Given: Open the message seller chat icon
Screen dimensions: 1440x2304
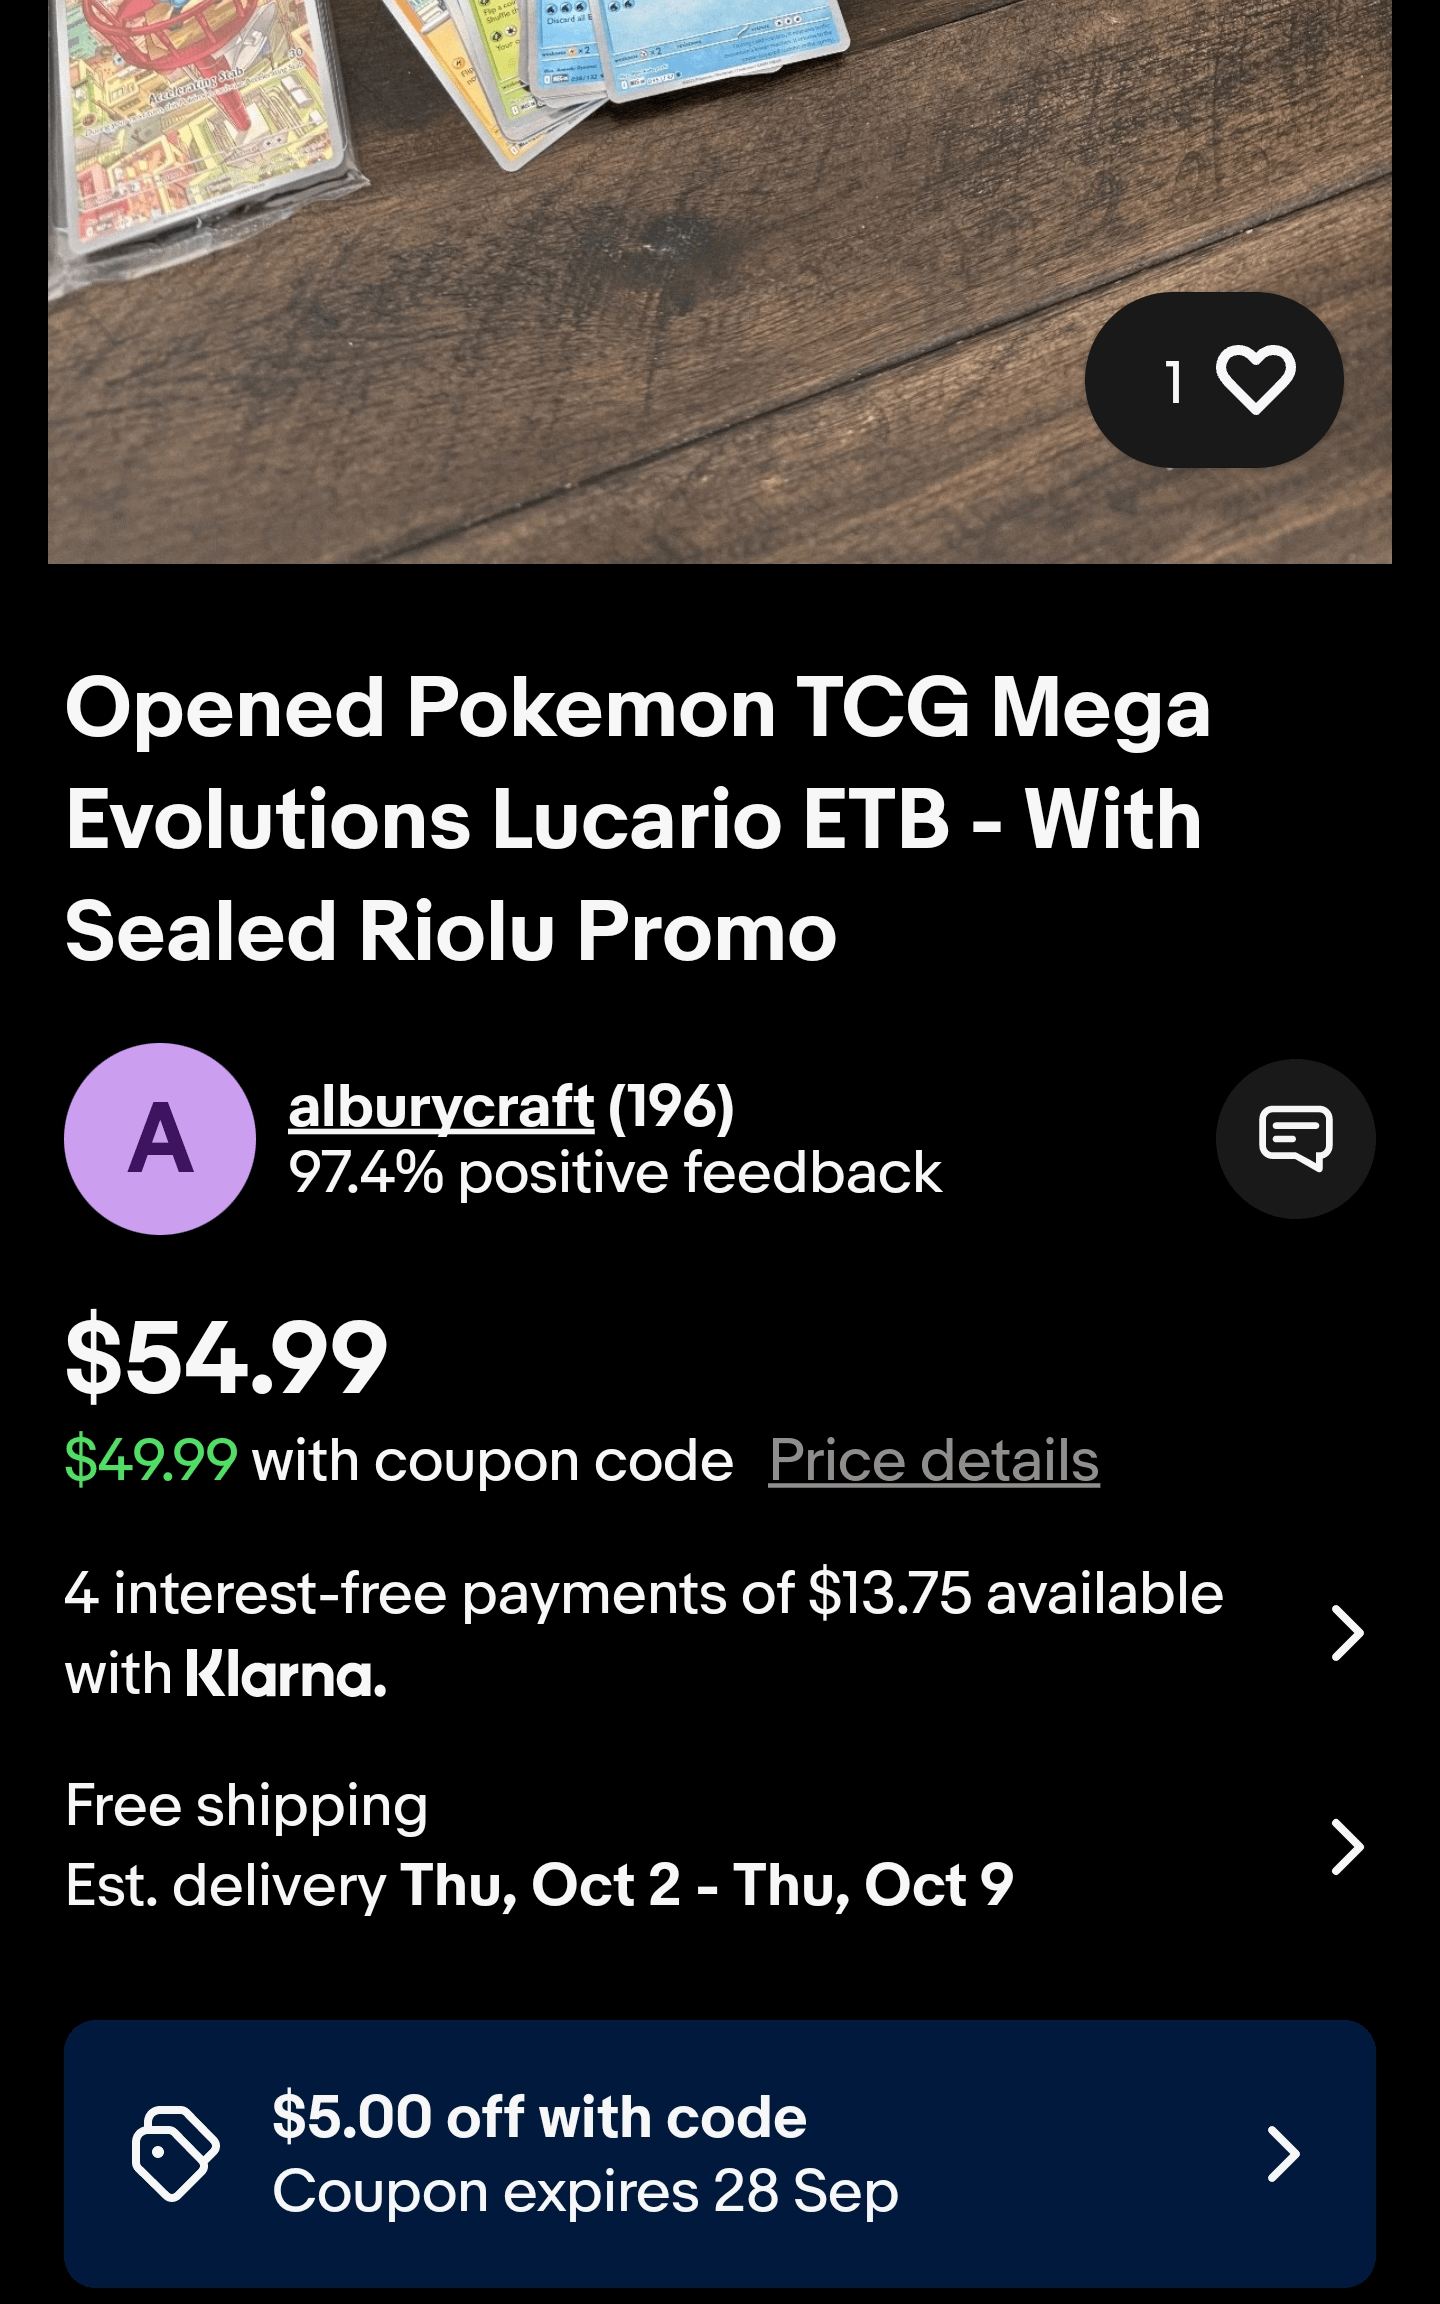Looking at the screenshot, I should click(x=1295, y=1138).
